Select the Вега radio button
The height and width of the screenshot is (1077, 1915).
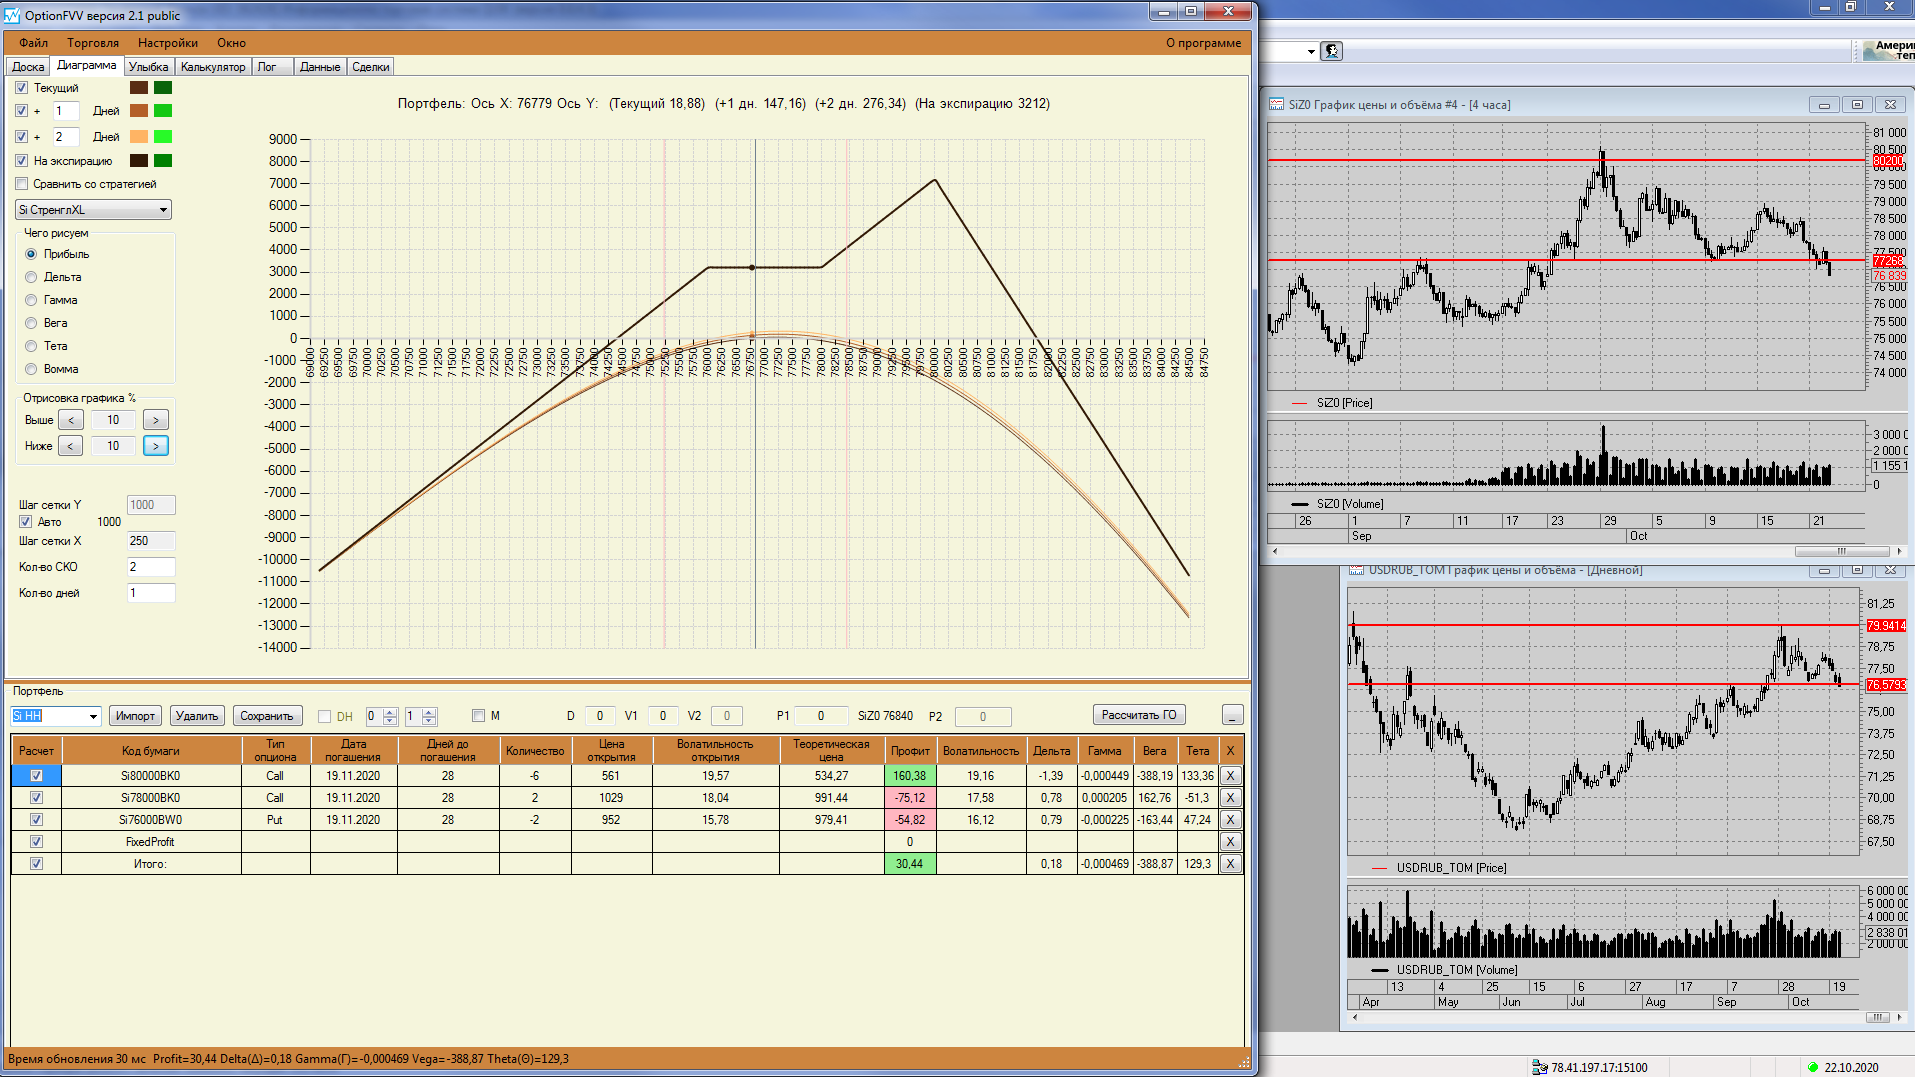pos(31,323)
